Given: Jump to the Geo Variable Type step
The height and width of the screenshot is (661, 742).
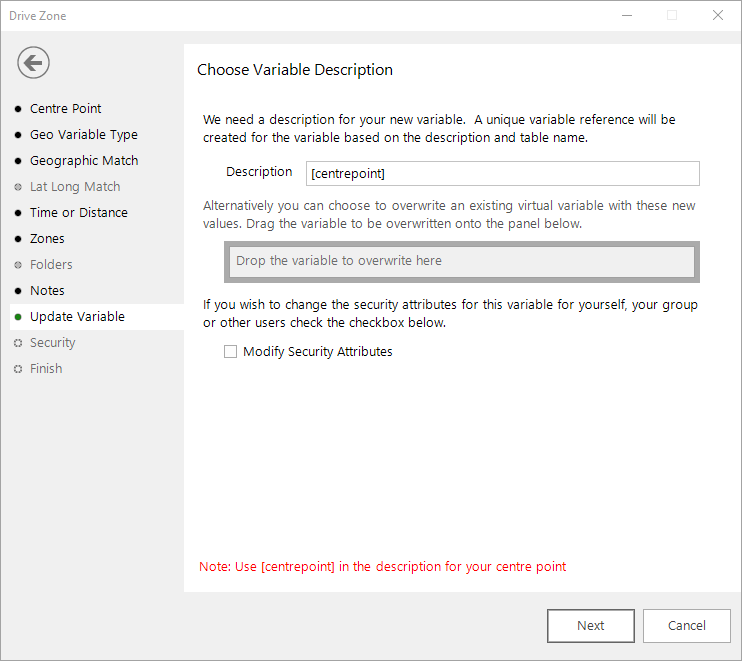Looking at the screenshot, I should point(84,135).
